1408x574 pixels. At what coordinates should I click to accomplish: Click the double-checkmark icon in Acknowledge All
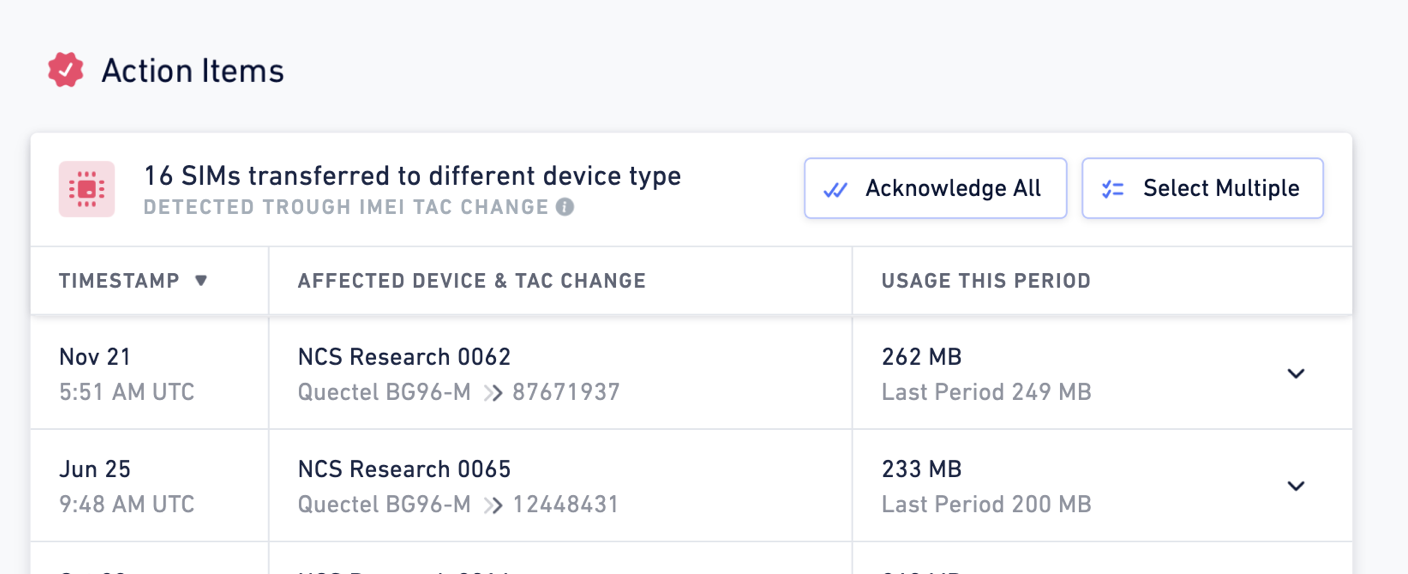(836, 189)
